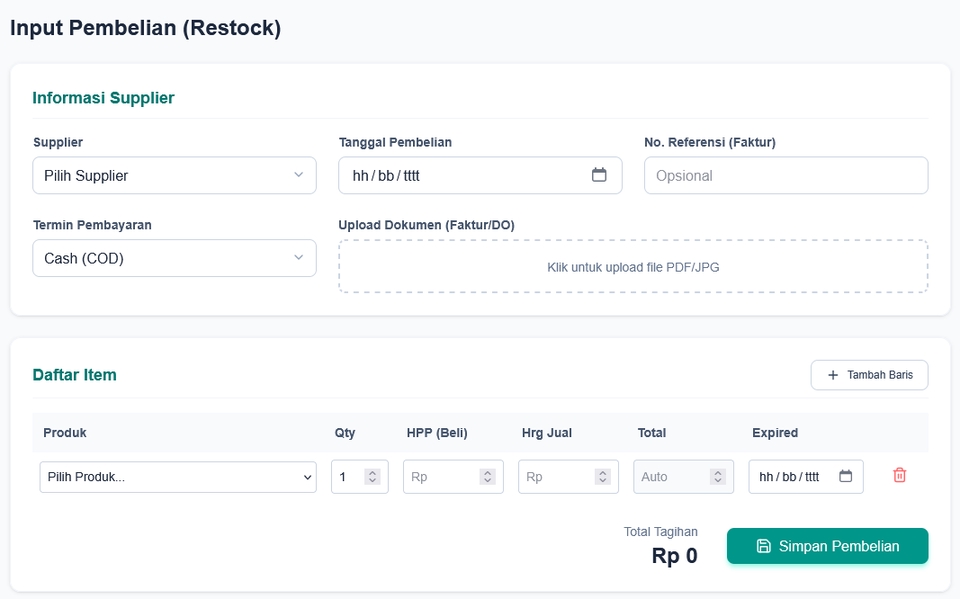The width and height of the screenshot is (960, 599).
Task: Click the HPP (Beli) column header
Action: [x=437, y=432]
